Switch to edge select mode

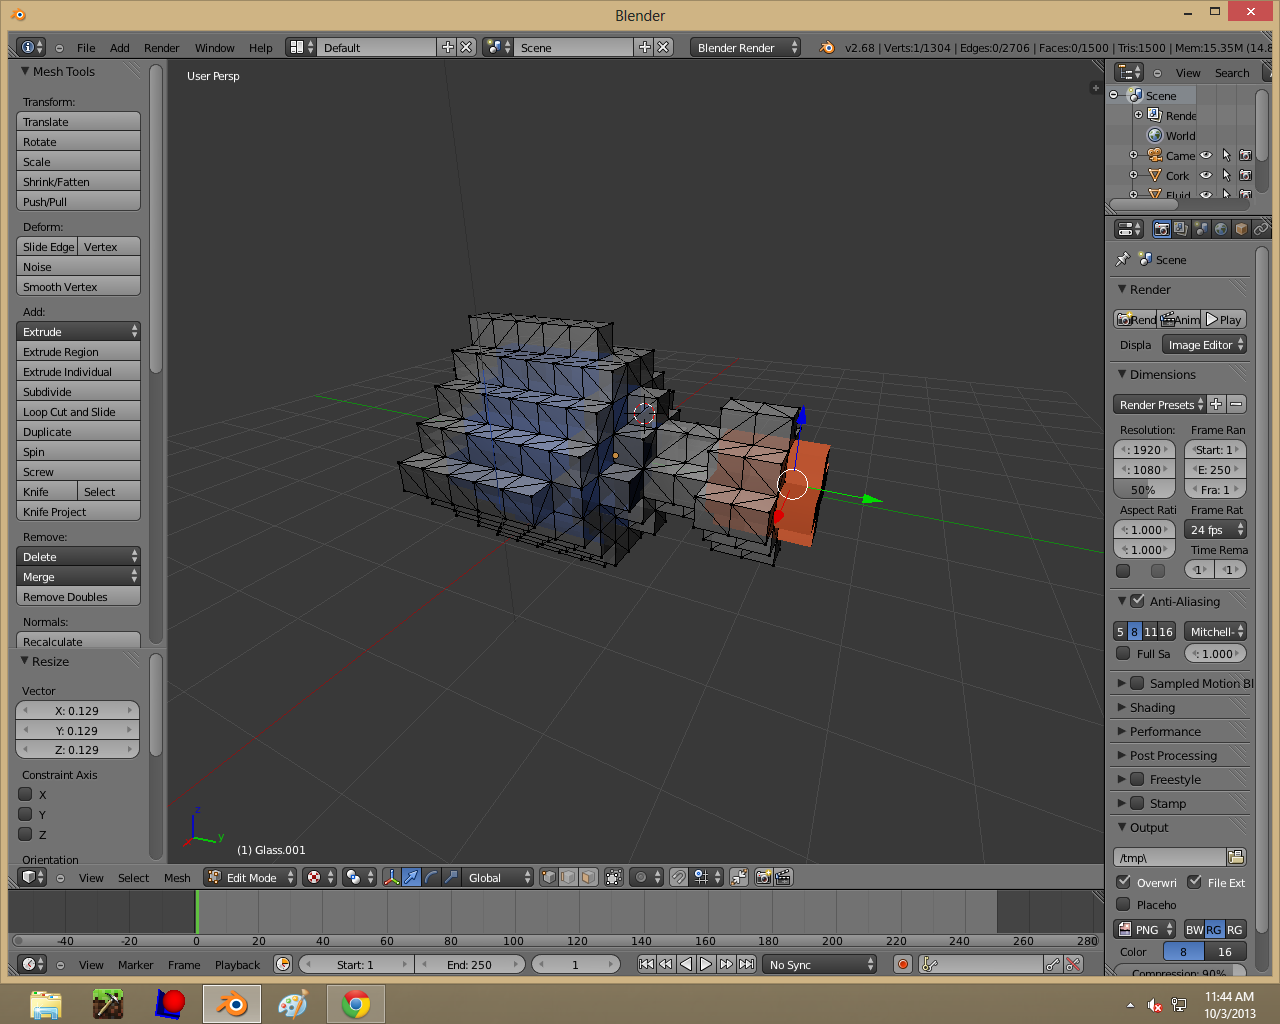[568, 877]
